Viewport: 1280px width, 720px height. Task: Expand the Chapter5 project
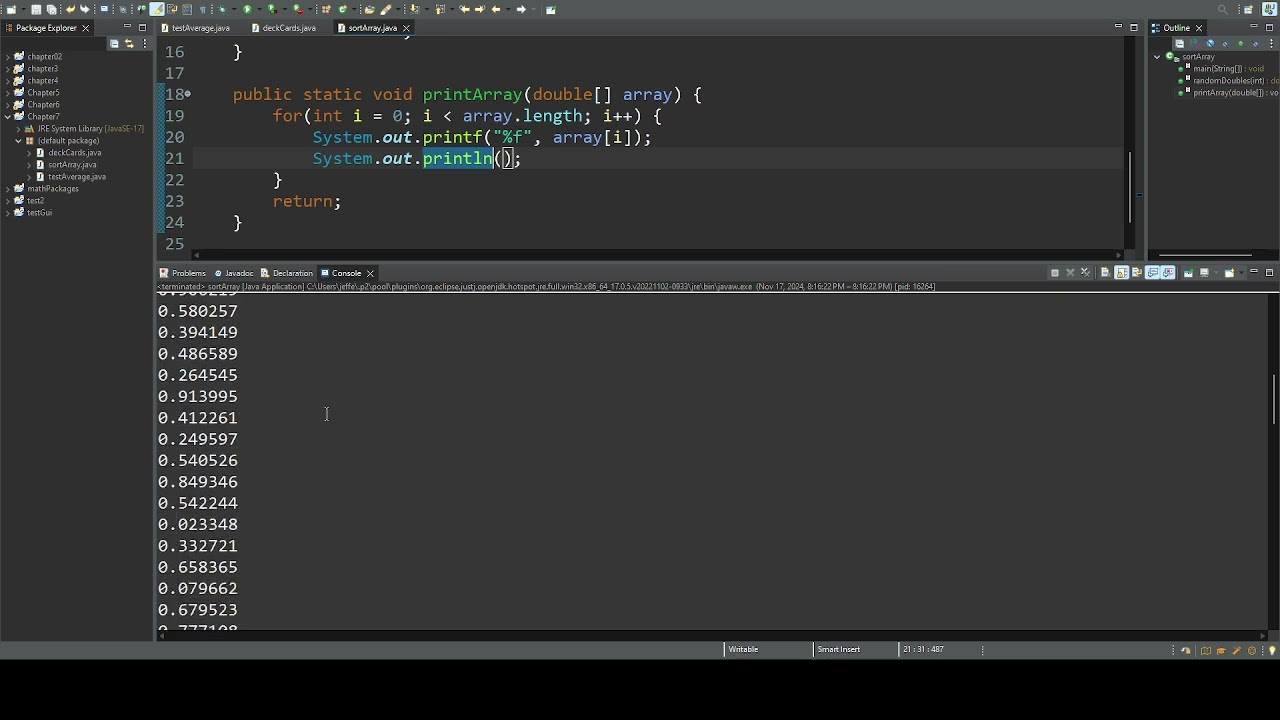(7, 93)
